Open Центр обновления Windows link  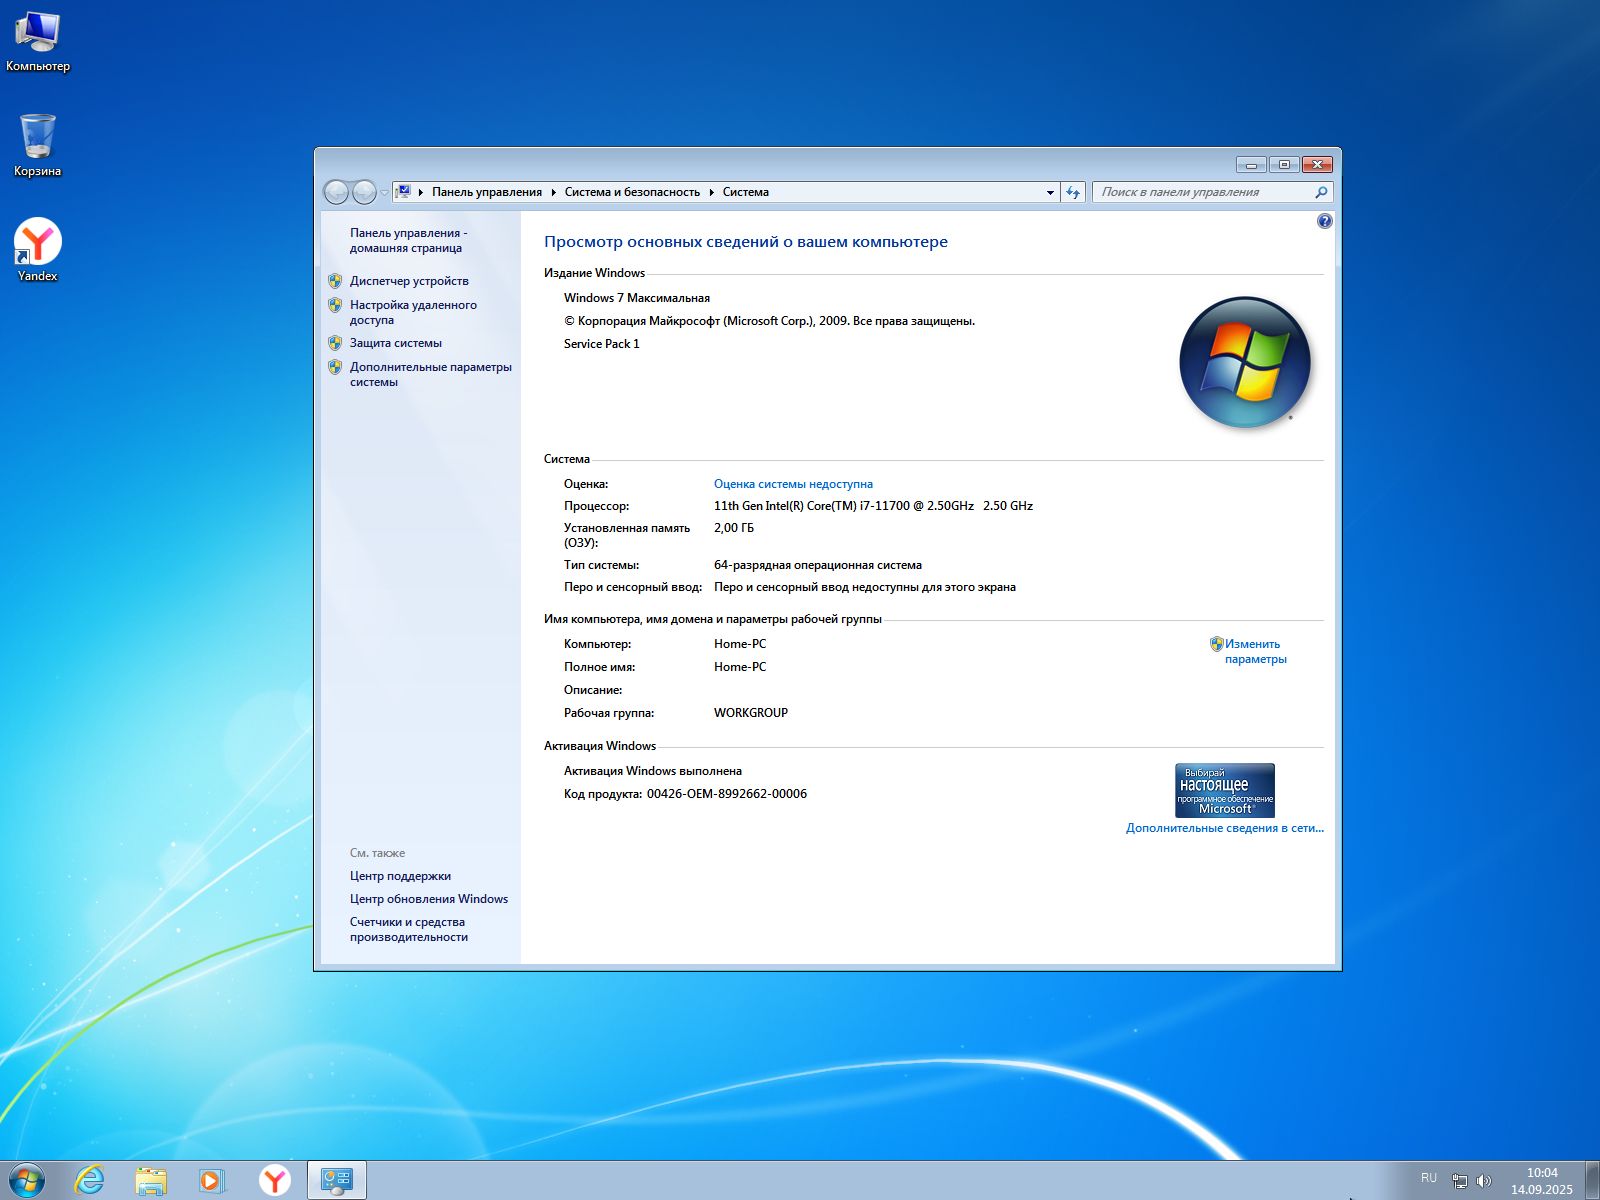click(429, 899)
